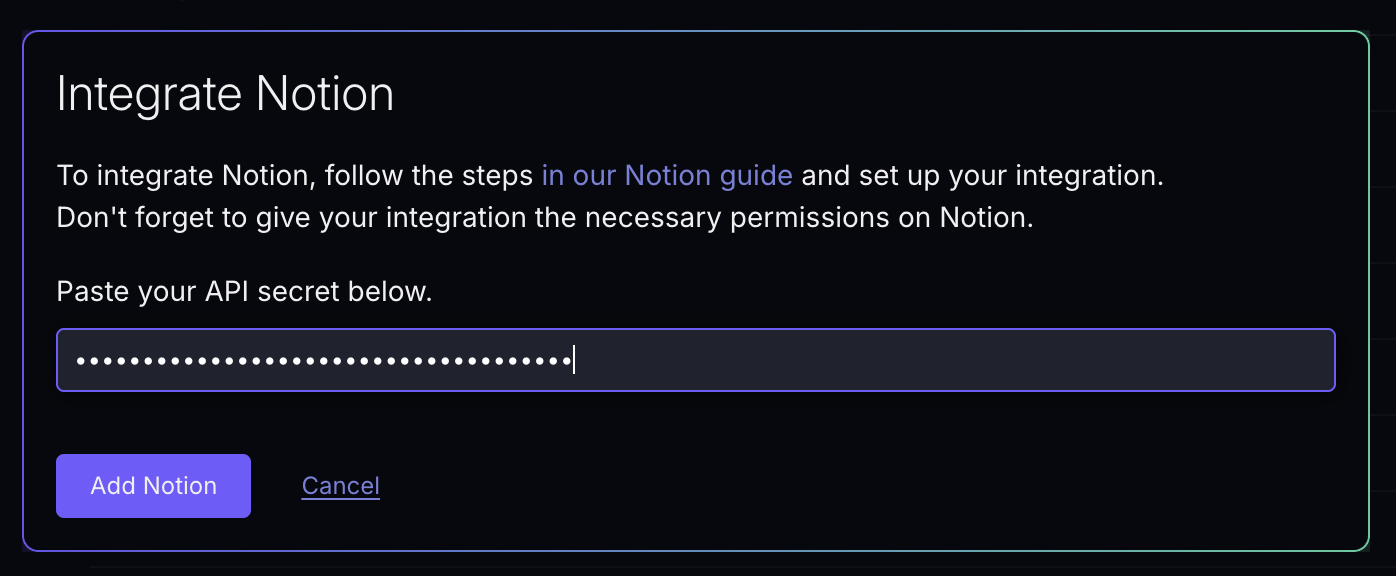Viewport: 1396px width, 576px height.
Task: Click the 'Paste your API secret below' text
Action: point(244,291)
